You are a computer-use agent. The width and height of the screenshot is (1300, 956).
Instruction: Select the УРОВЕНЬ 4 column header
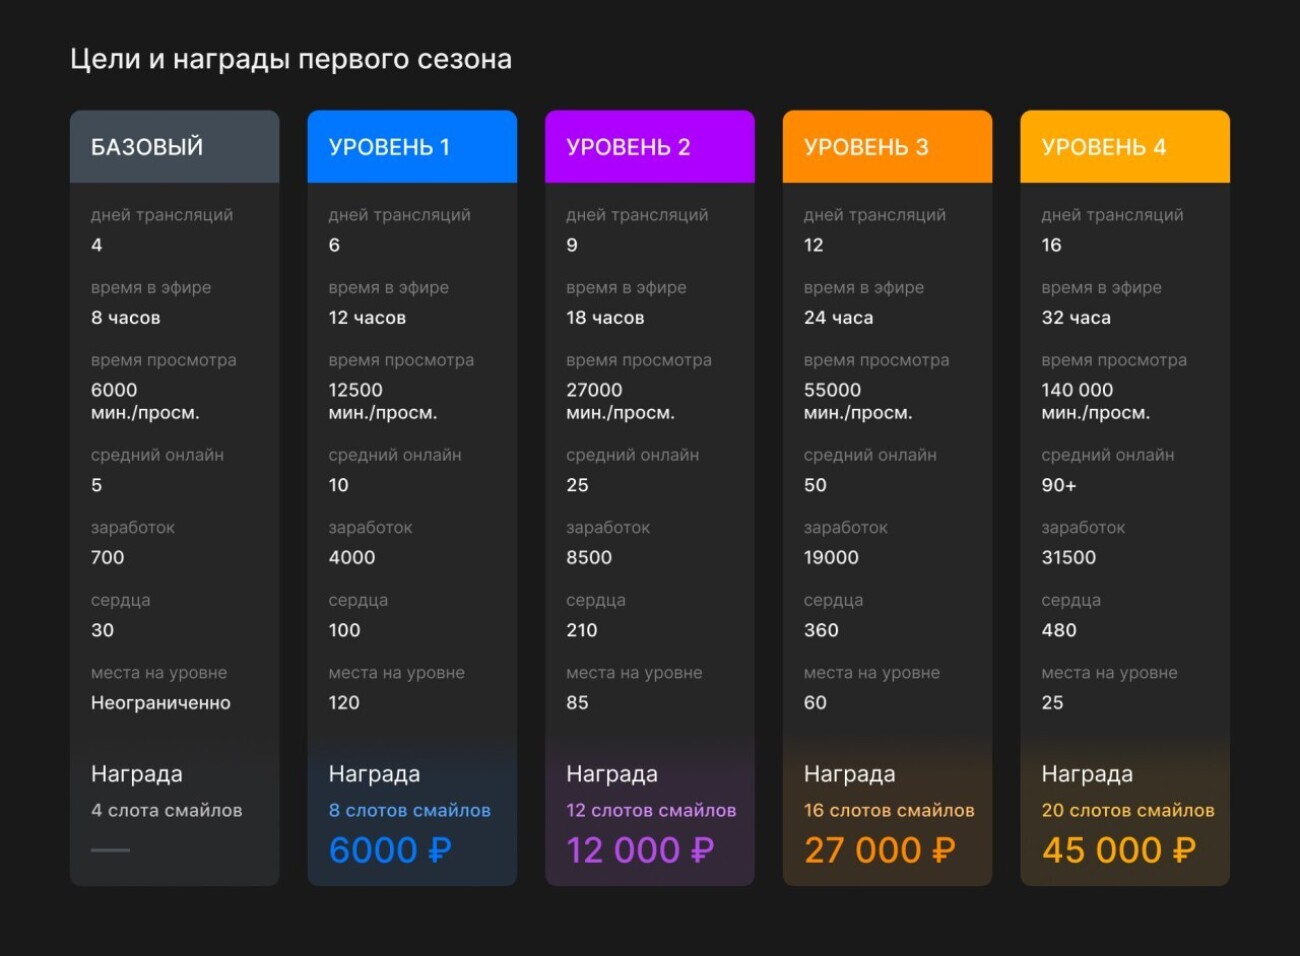click(1096, 145)
